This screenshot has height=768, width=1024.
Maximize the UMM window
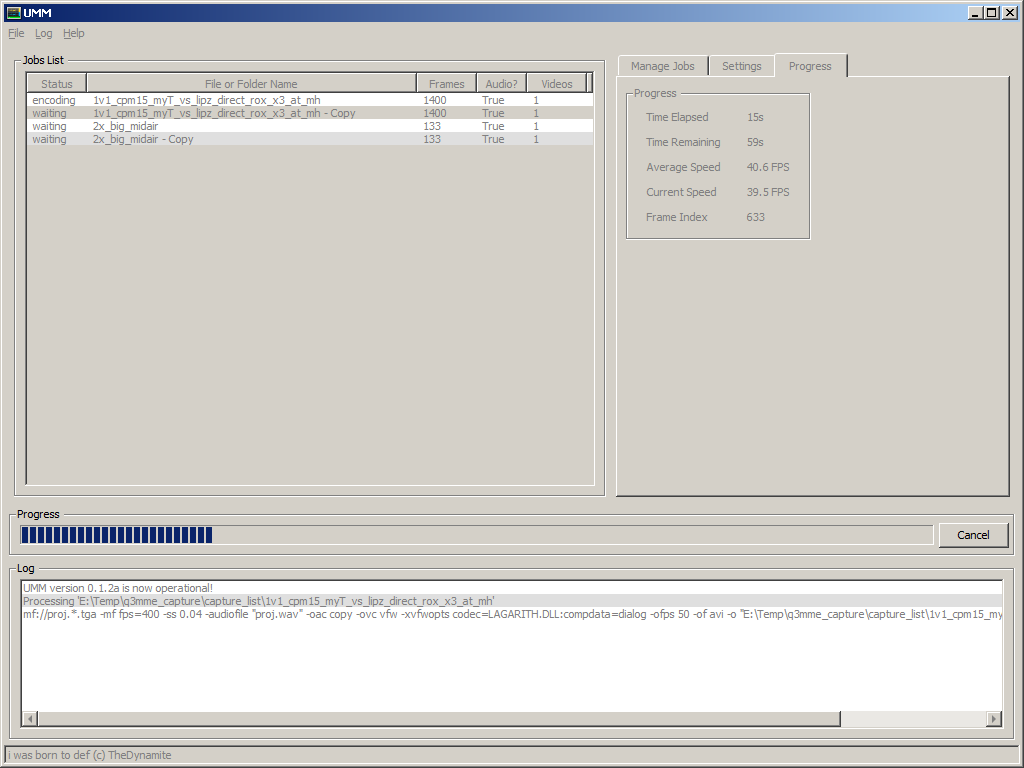tap(991, 13)
